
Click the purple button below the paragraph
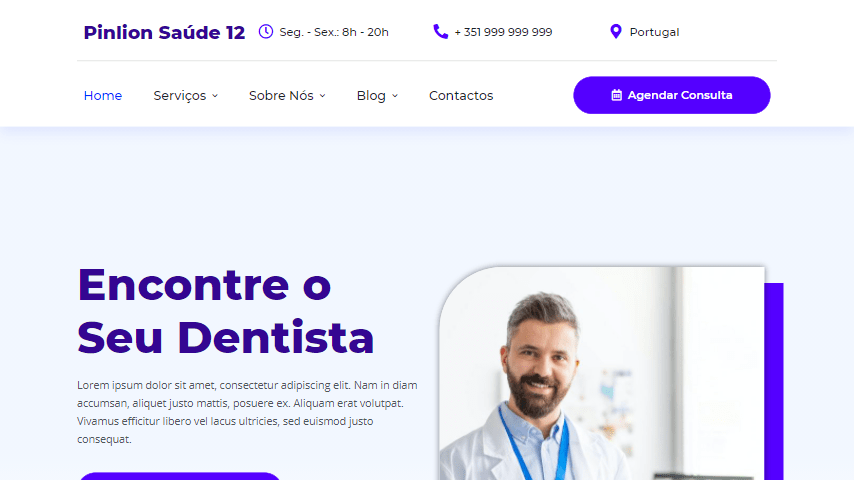click(180, 476)
